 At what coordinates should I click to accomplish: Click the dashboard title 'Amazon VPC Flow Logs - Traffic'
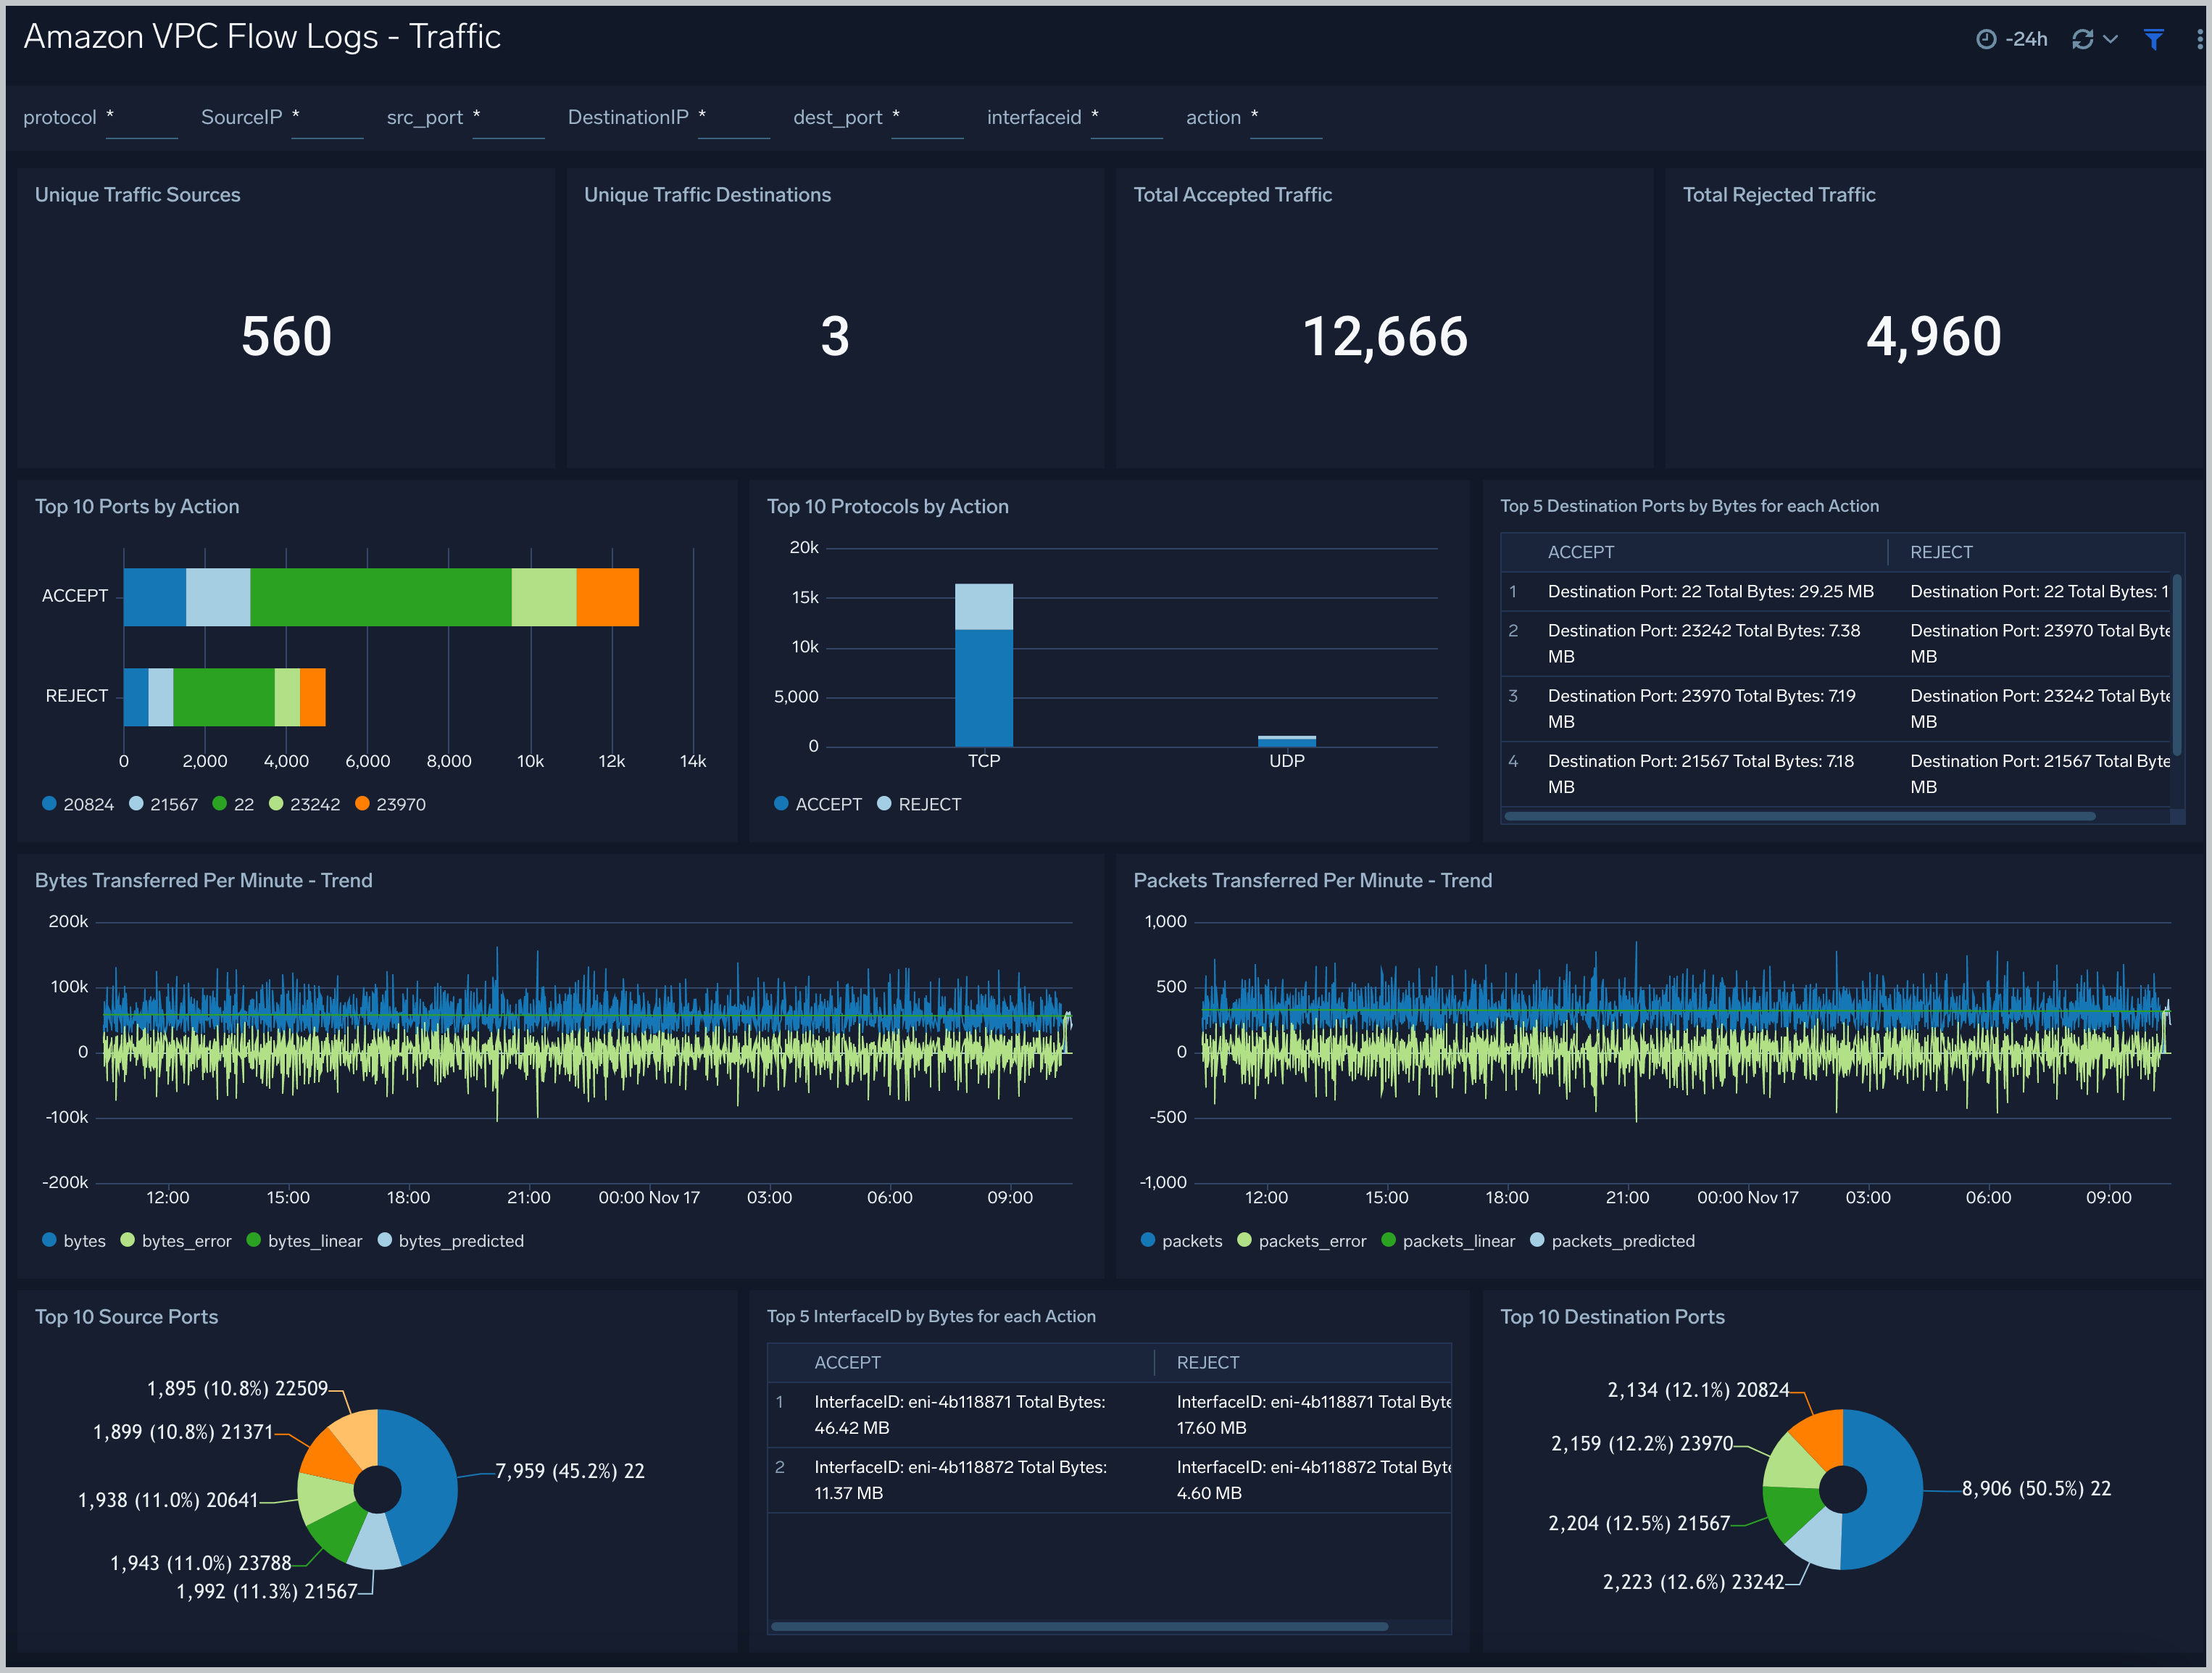(x=262, y=36)
